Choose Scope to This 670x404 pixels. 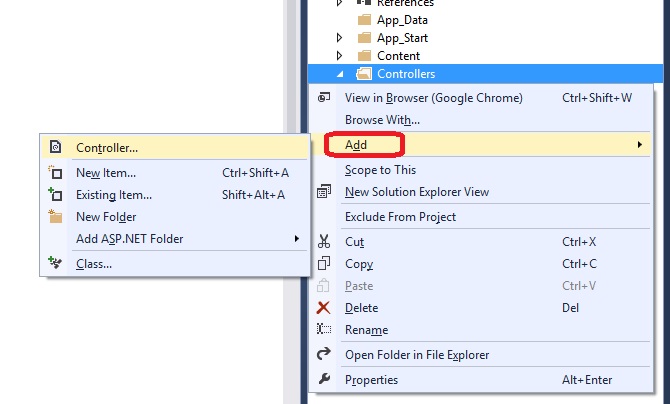pyautogui.click(x=380, y=170)
